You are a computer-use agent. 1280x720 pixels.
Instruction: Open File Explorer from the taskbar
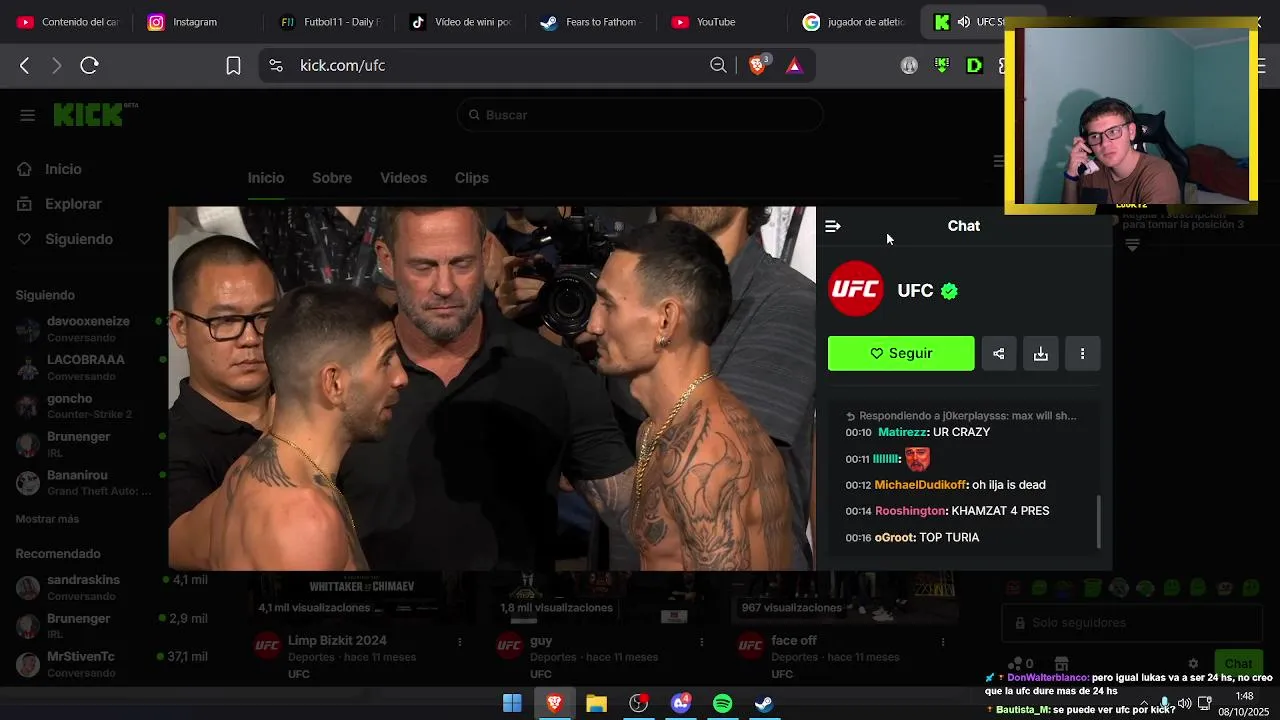pos(596,703)
